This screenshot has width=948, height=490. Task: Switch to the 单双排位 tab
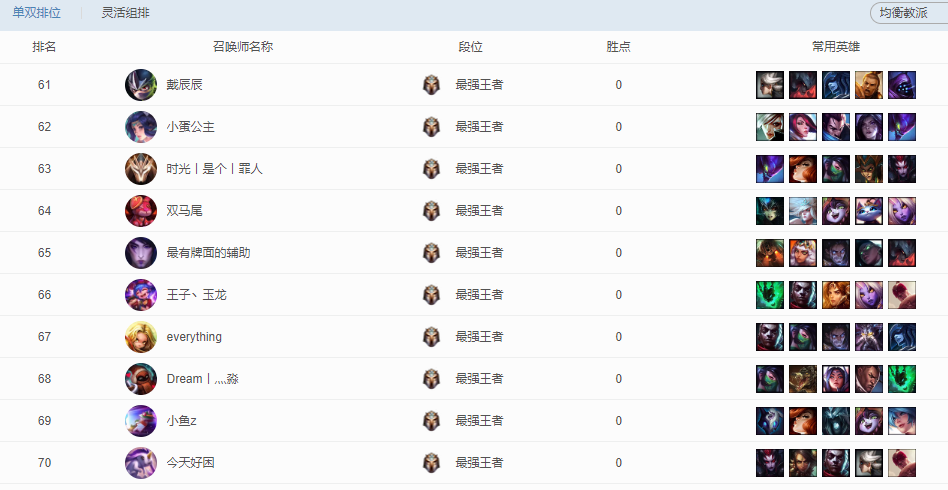pyautogui.click(x=36, y=13)
